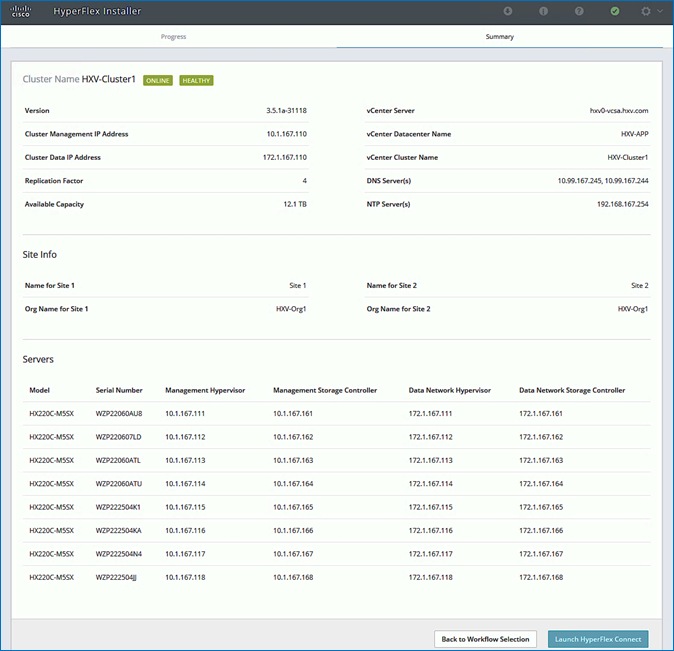This screenshot has width=674, height=651.
Task: Click the Management Storage Controller column header
Action: (x=325, y=390)
